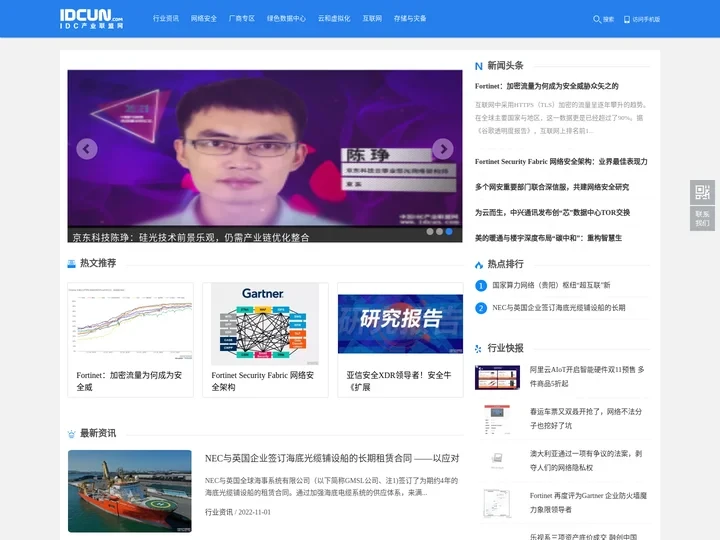Click the 行业快报 section heading
720x540 pixels.
point(505,348)
